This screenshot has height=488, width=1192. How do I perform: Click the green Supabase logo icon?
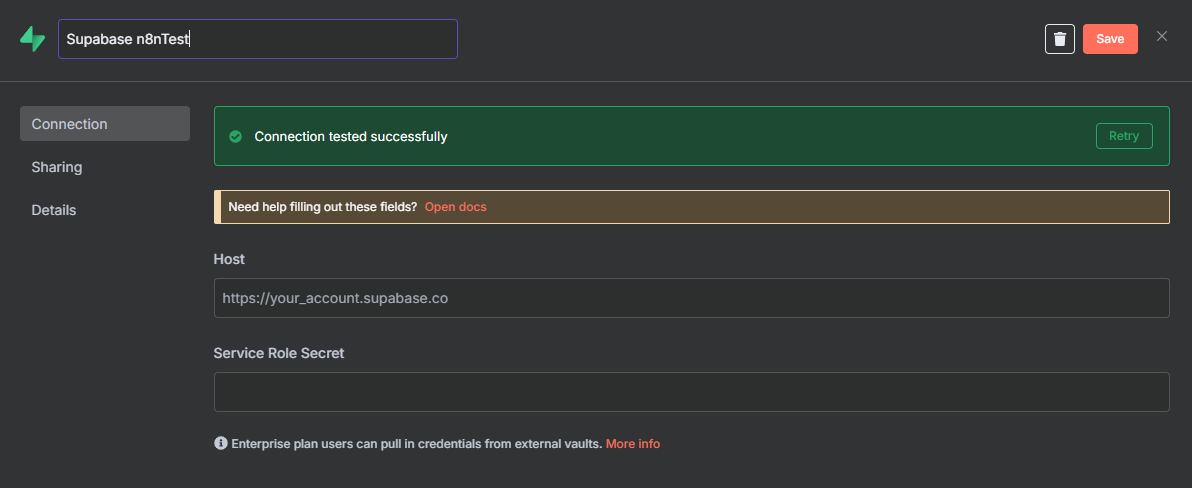[x=33, y=39]
